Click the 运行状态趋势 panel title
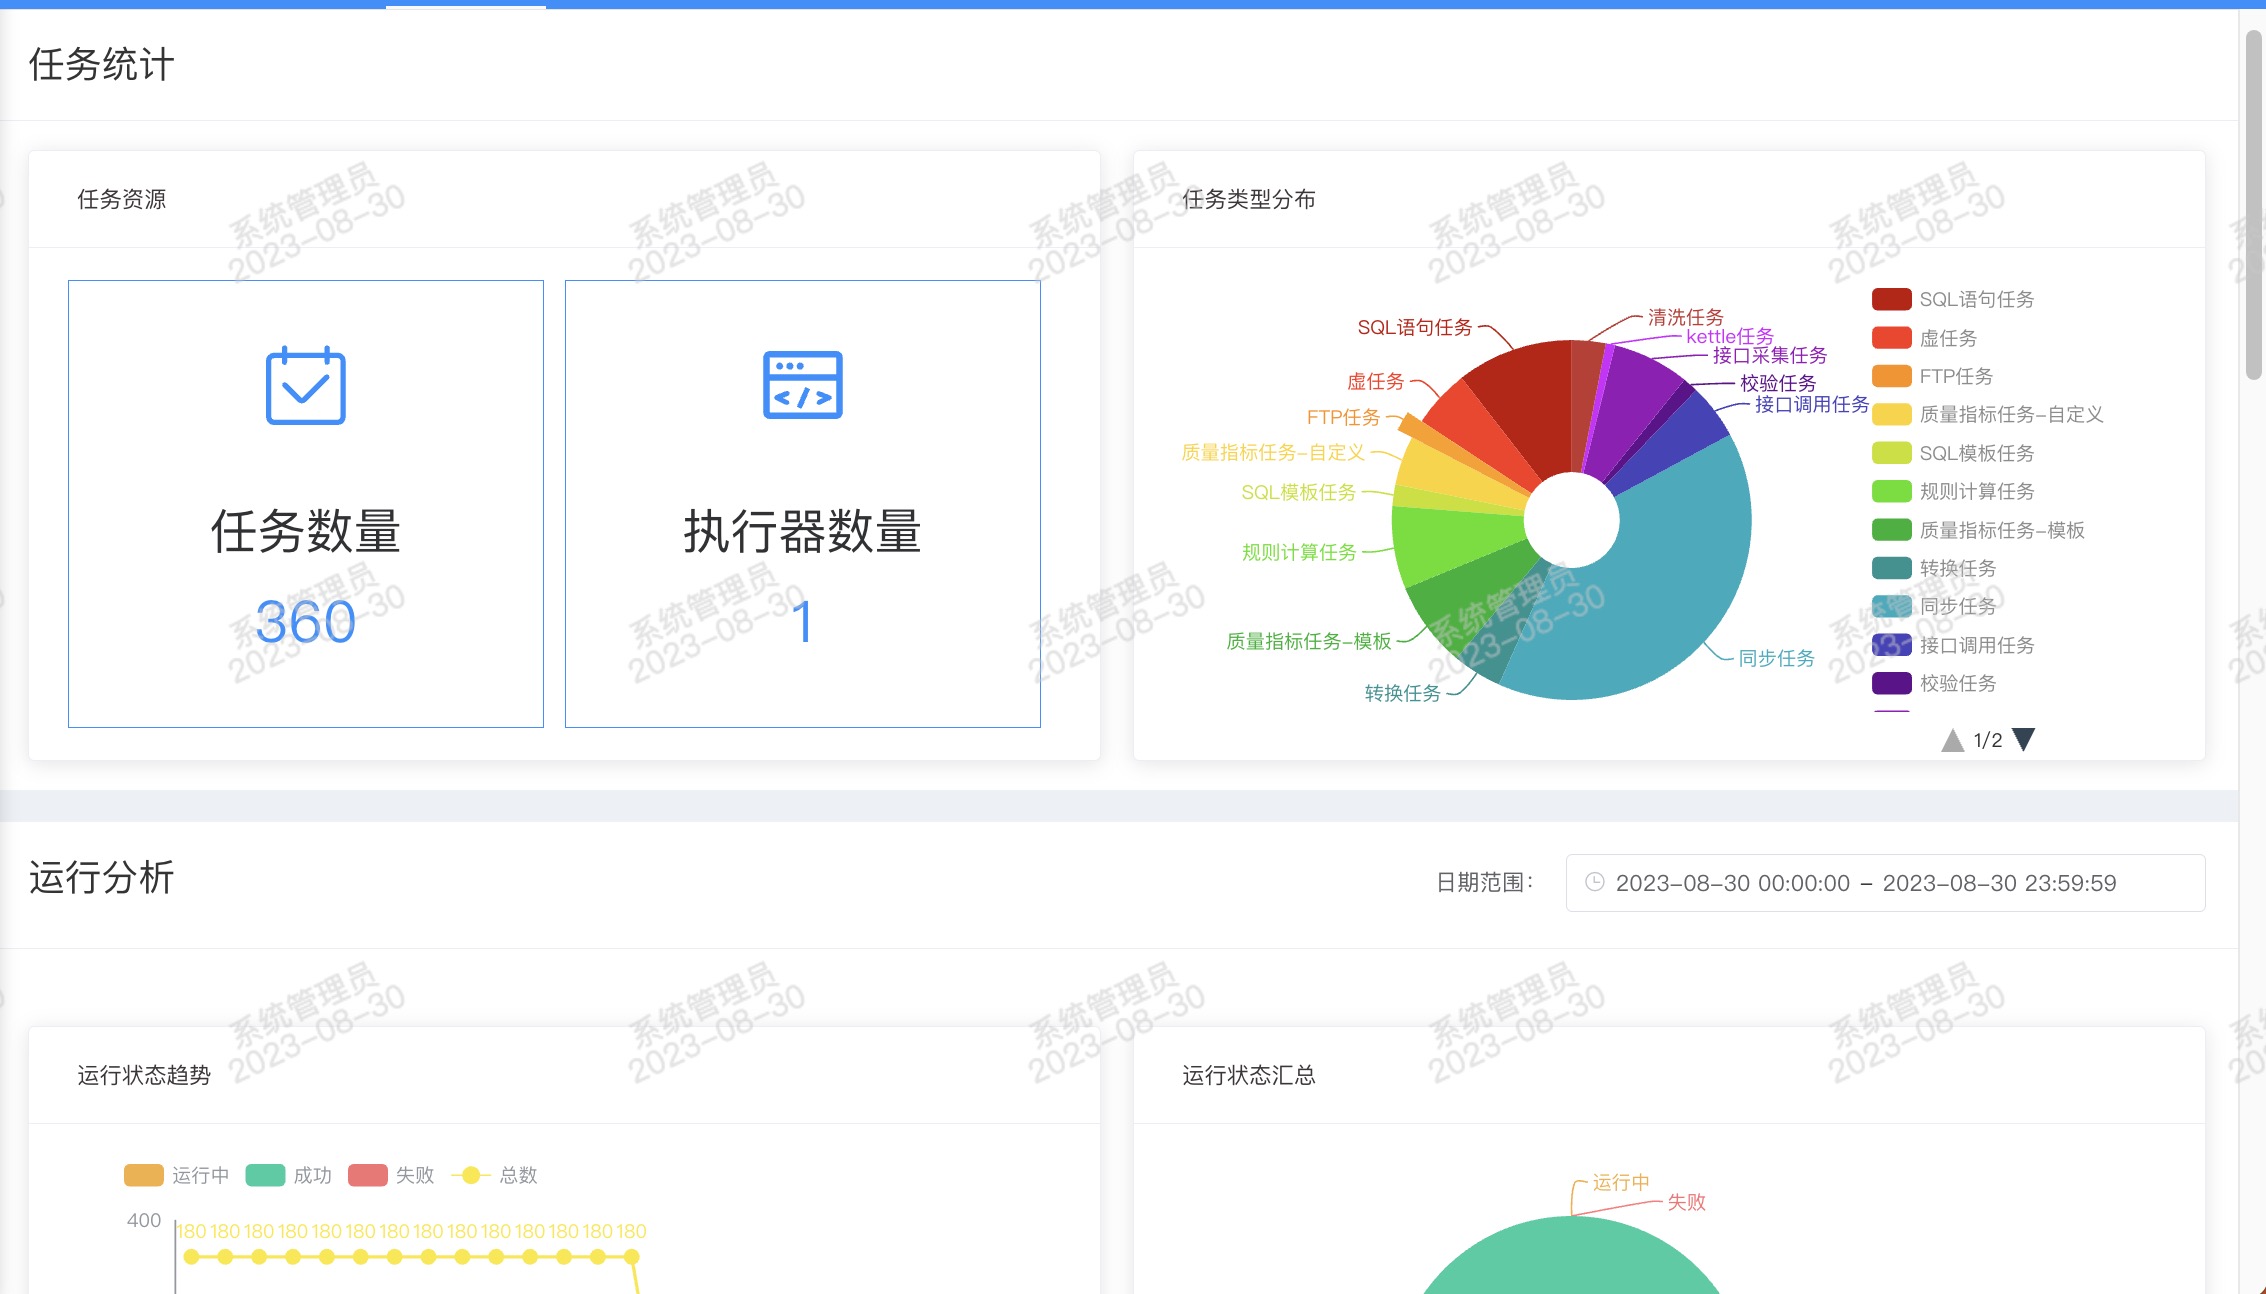 pos(144,1075)
